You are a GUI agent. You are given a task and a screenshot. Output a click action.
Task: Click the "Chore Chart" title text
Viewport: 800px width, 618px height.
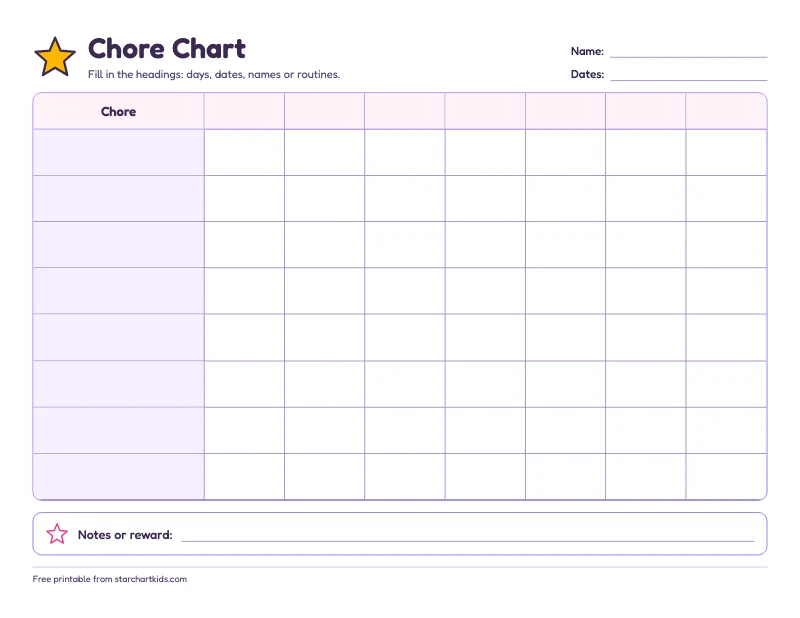point(167,49)
